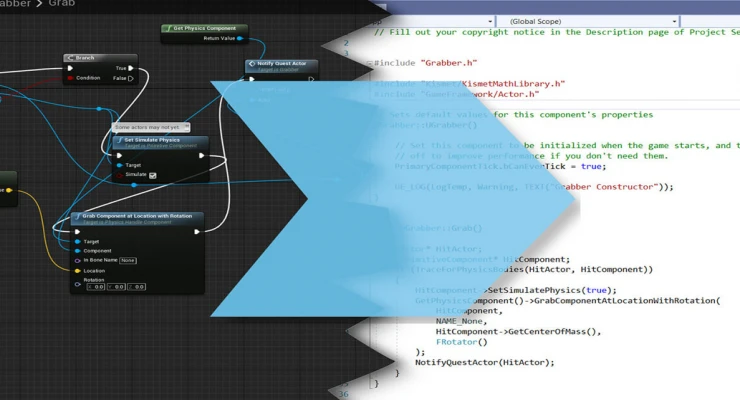Click the Rotation input pin

[x=77, y=284]
